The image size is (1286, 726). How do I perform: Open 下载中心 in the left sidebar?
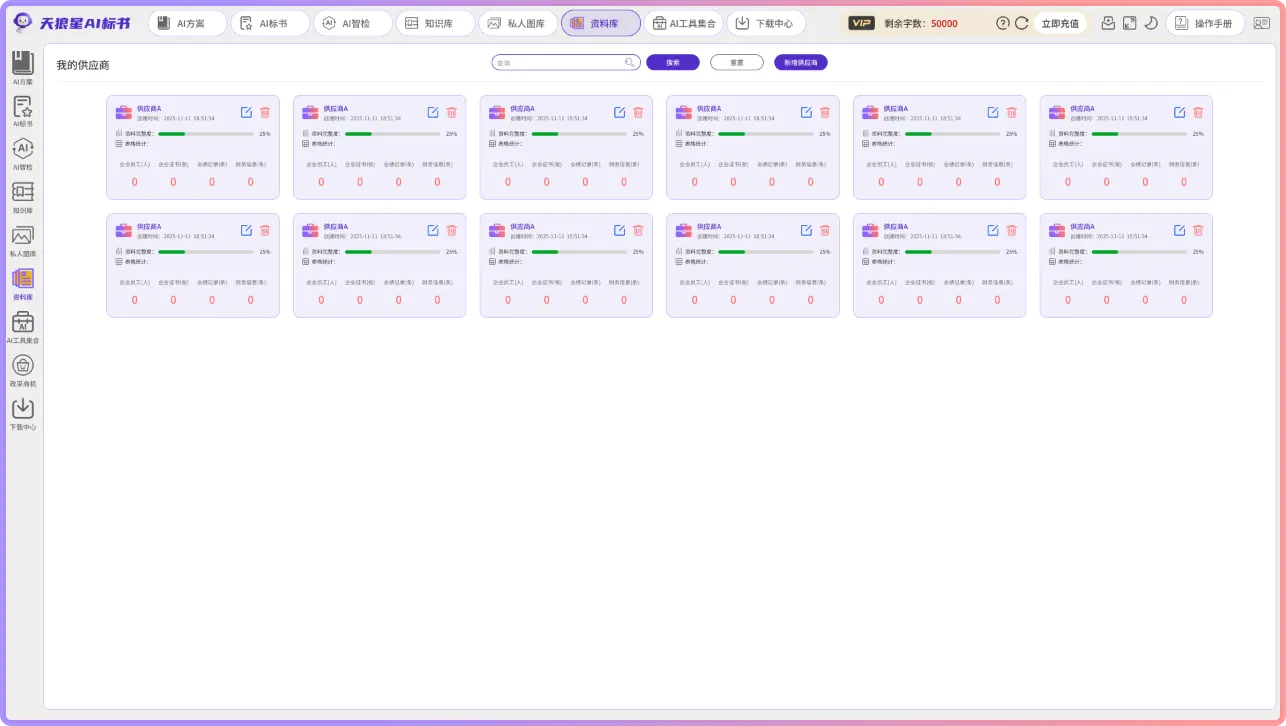click(x=22, y=411)
